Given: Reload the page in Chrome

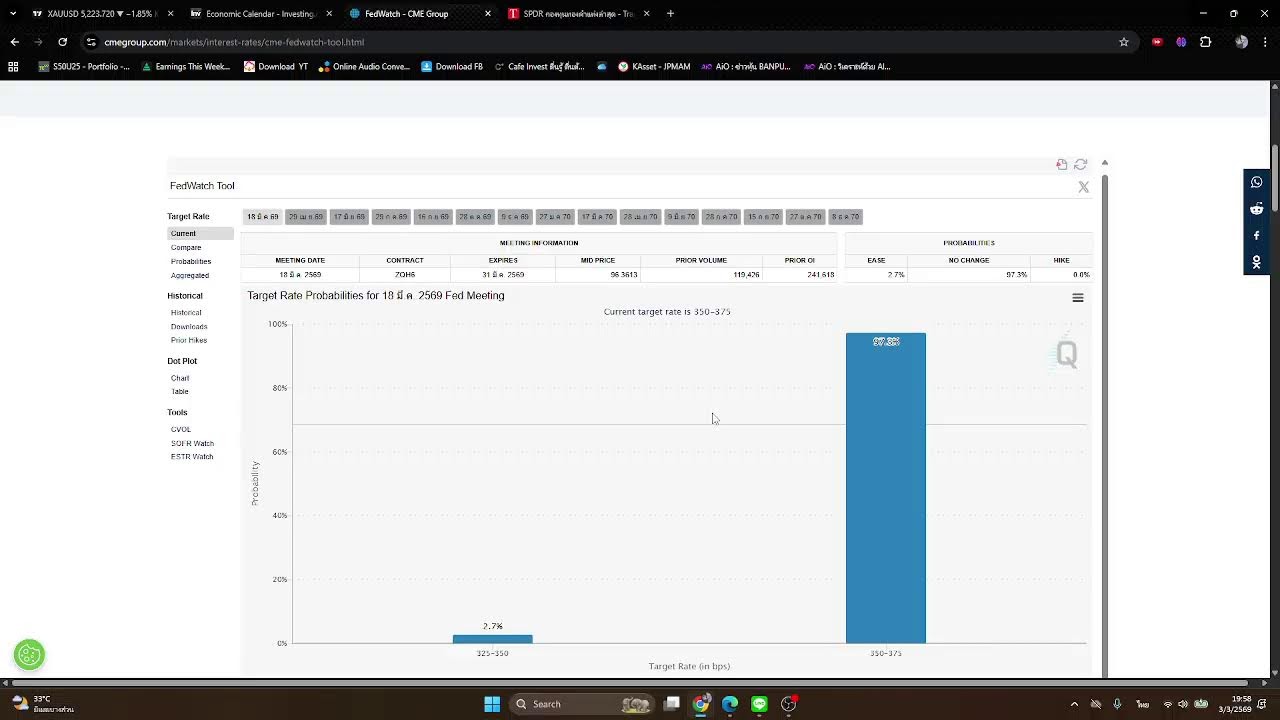Looking at the screenshot, I should click(62, 42).
